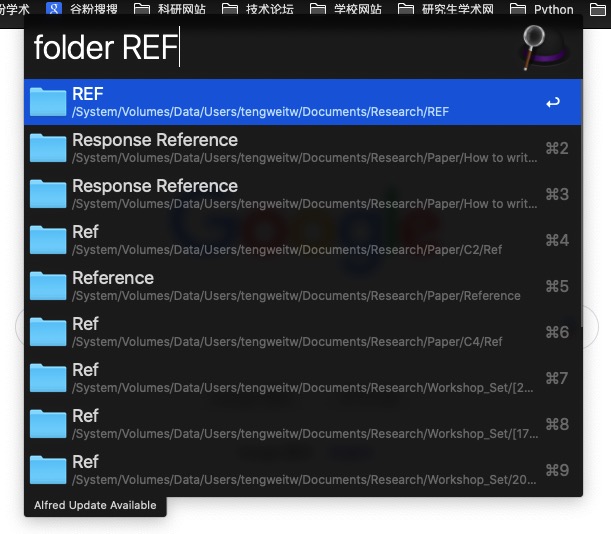Open the 研究生学术网 bookmarks folder
The width and height of the screenshot is (611, 534).
click(x=446, y=9)
